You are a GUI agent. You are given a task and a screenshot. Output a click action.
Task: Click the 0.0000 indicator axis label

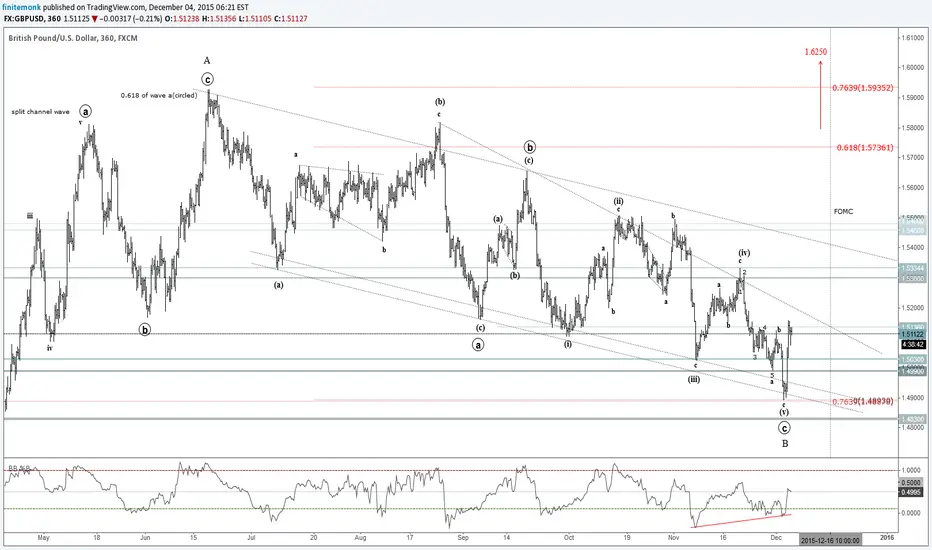click(x=911, y=513)
